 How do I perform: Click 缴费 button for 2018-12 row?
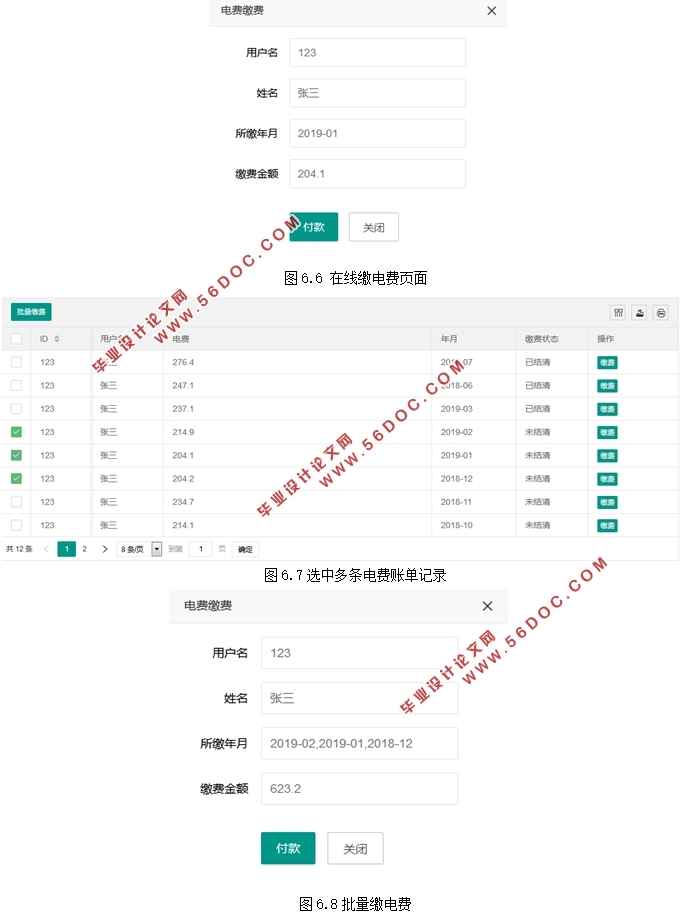(607, 479)
